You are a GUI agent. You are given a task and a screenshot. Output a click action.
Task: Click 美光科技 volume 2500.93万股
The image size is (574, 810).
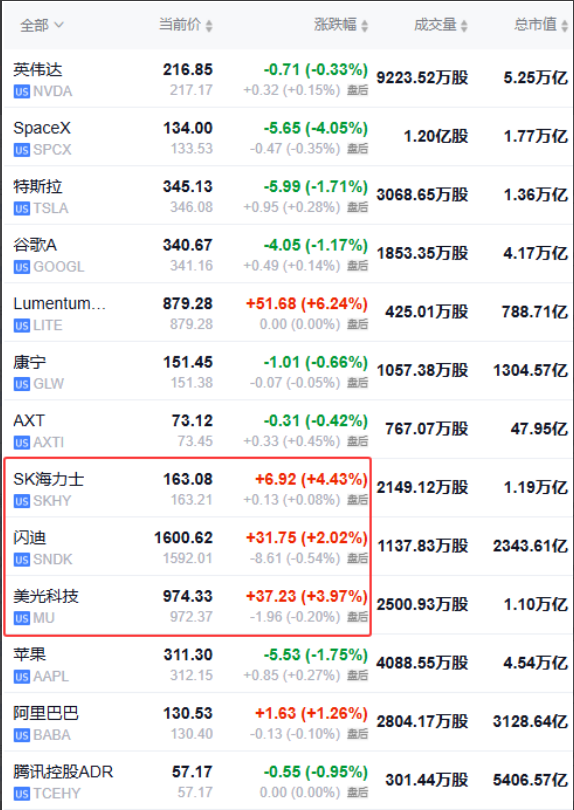pos(422,604)
